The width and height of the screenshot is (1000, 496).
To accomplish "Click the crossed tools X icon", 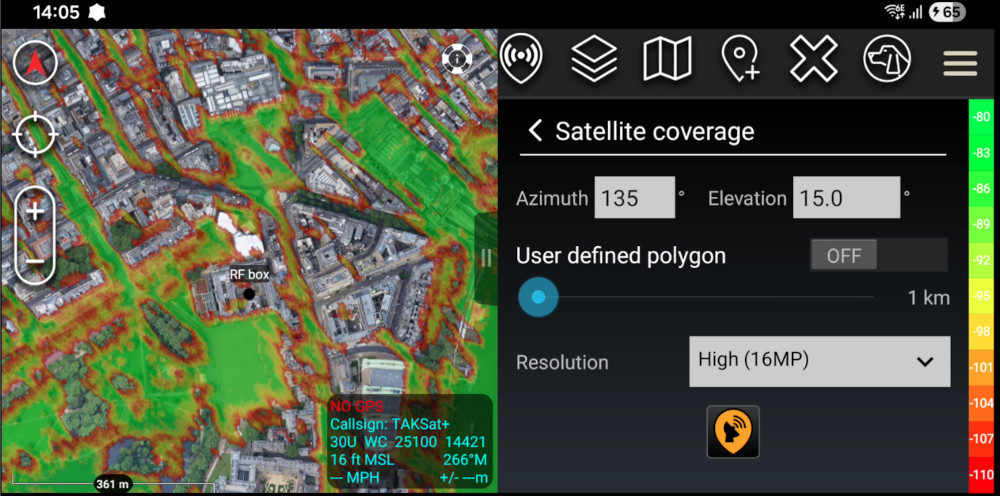I will tap(814, 59).
